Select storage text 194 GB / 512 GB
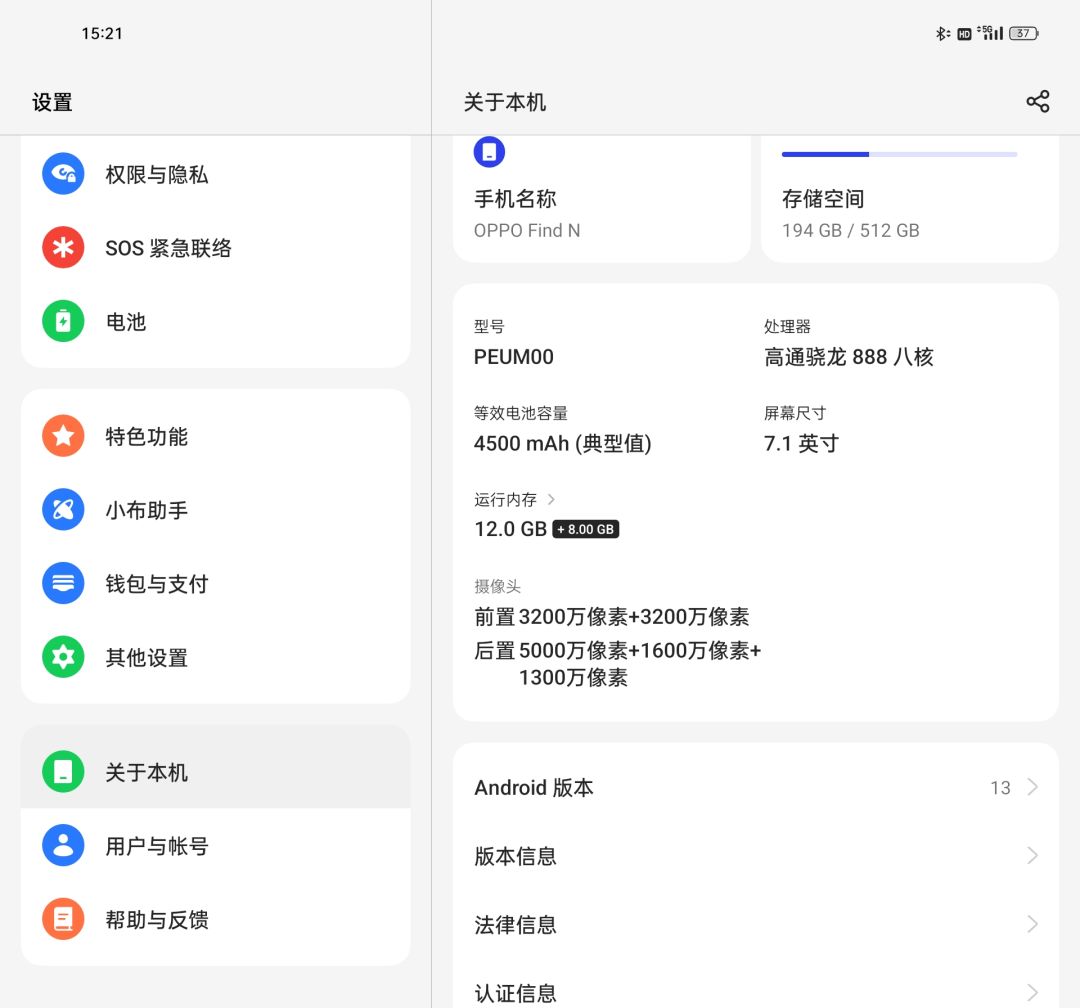Image resolution: width=1080 pixels, height=1008 pixels. click(x=851, y=230)
